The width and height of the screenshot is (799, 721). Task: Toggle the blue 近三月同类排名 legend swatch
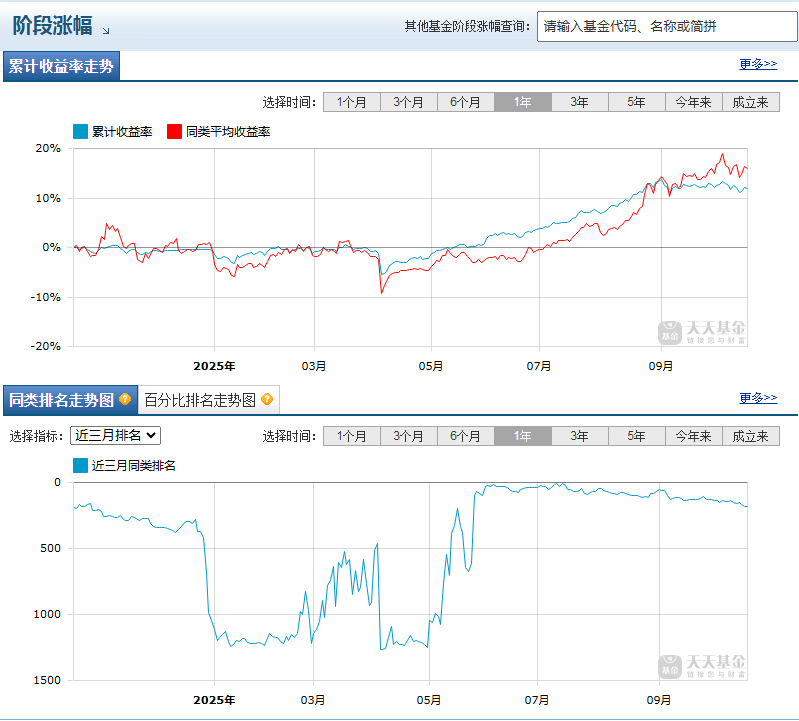point(81,465)
